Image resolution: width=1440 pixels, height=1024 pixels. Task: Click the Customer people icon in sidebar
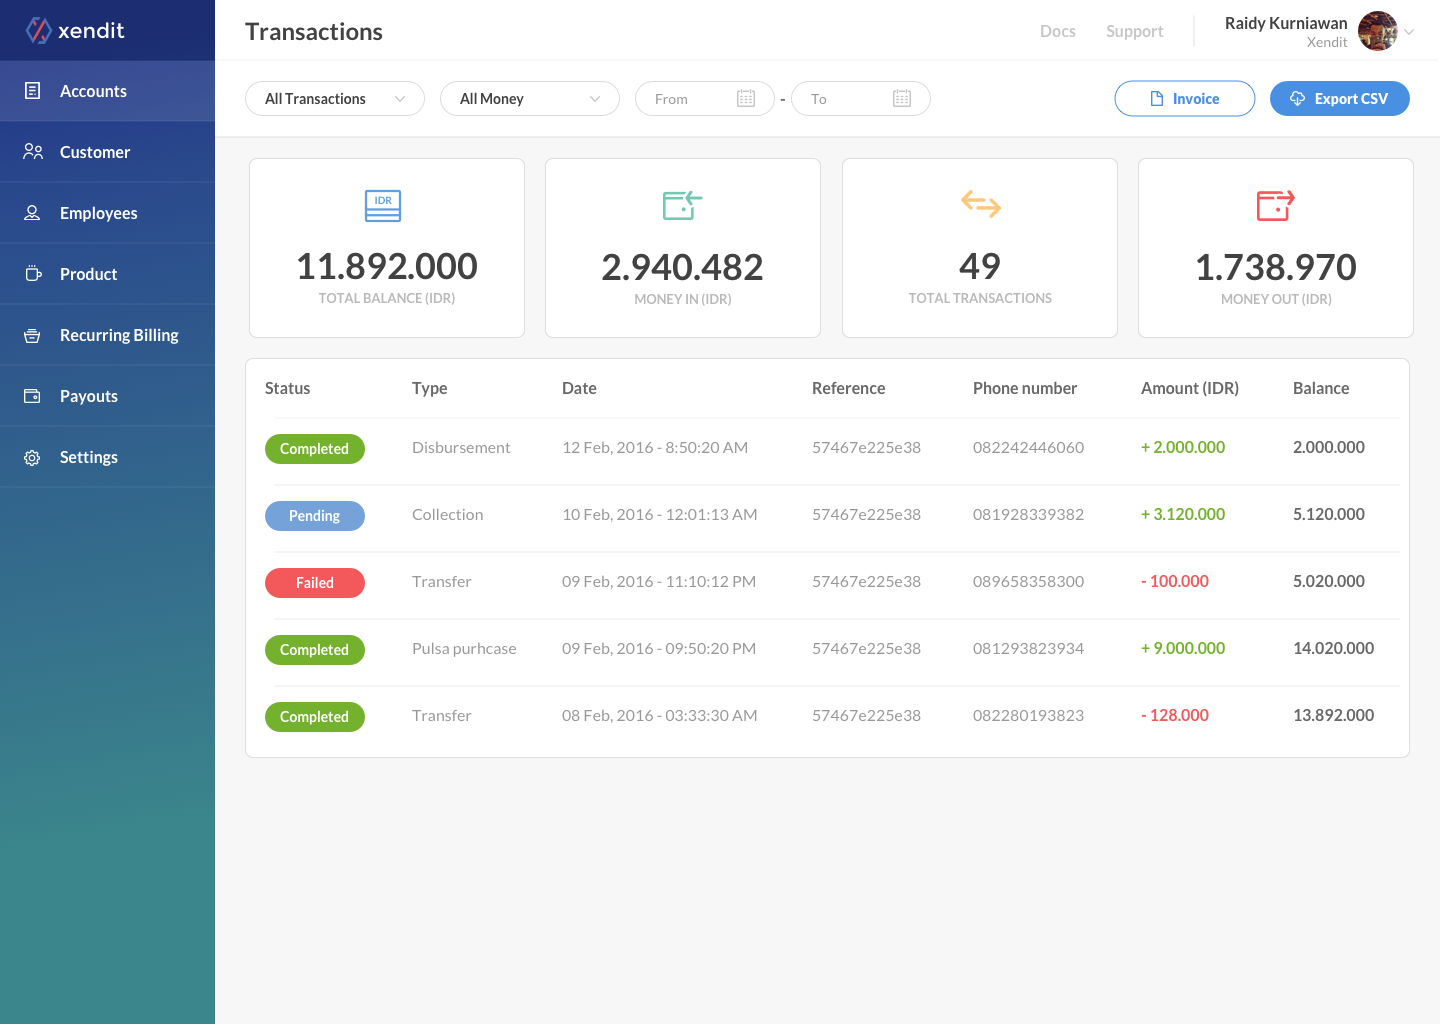pyautogui.click(x=33, y=152)
